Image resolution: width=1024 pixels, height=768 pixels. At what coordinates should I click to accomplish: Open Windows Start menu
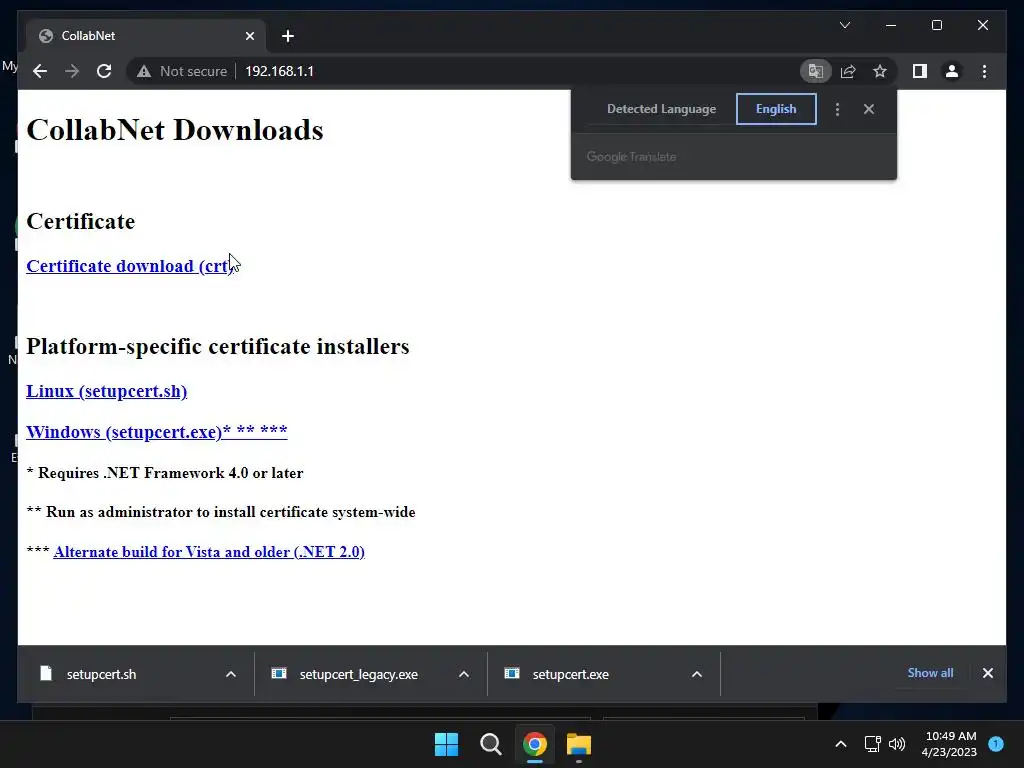pos(447,744)
